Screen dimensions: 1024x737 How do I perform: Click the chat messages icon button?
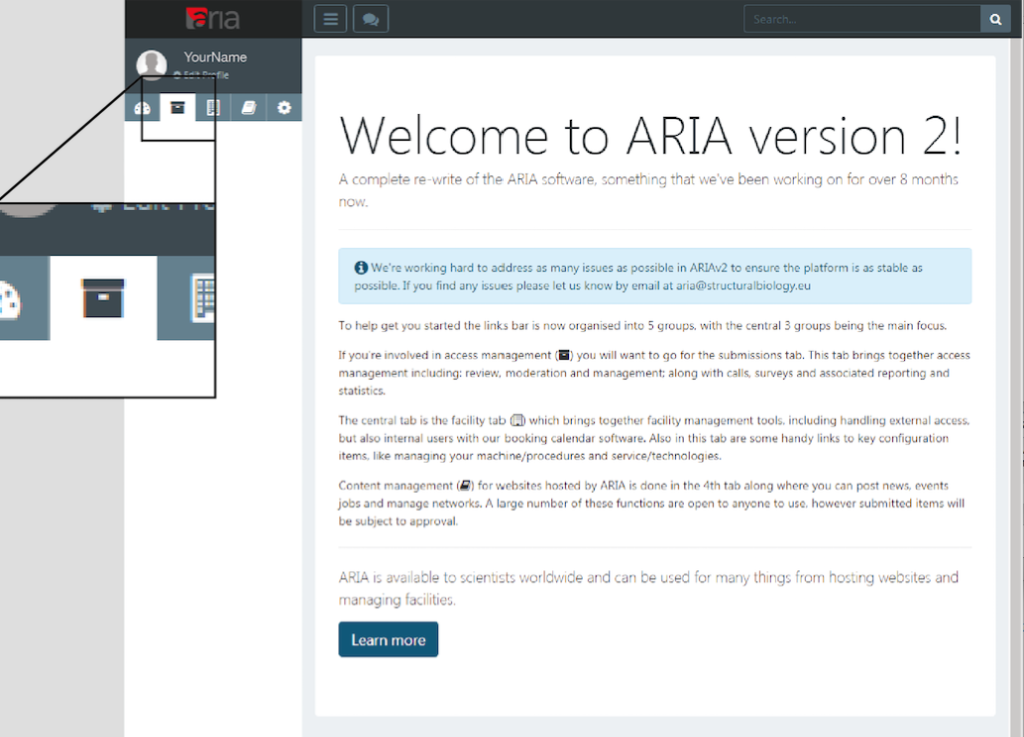point(370,19)
